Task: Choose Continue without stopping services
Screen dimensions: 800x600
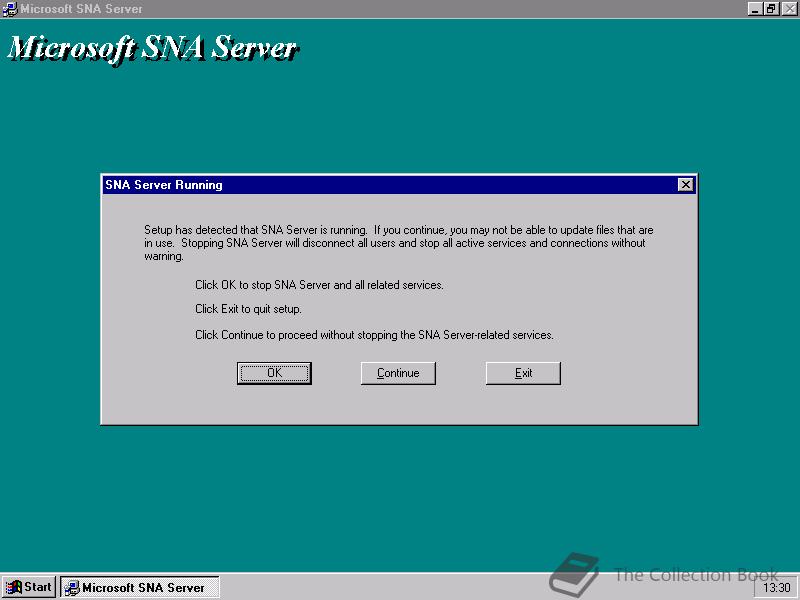Action: point(398,373)
